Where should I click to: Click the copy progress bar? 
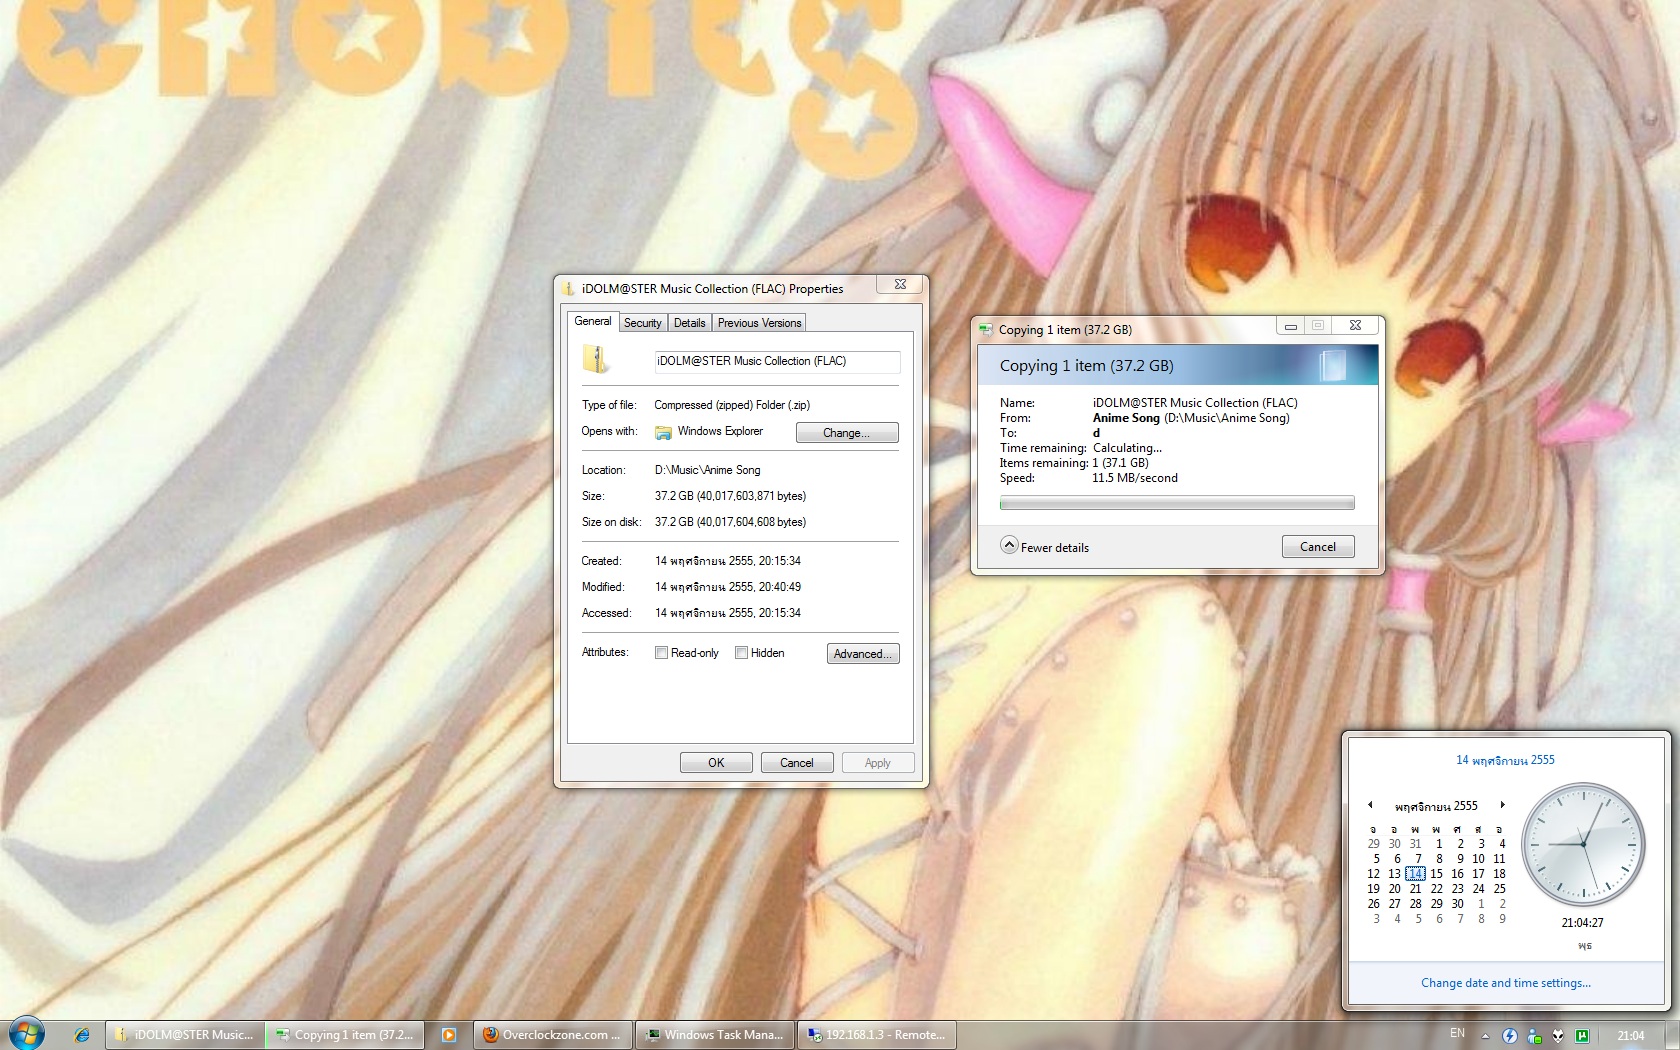coord(1177,503)
